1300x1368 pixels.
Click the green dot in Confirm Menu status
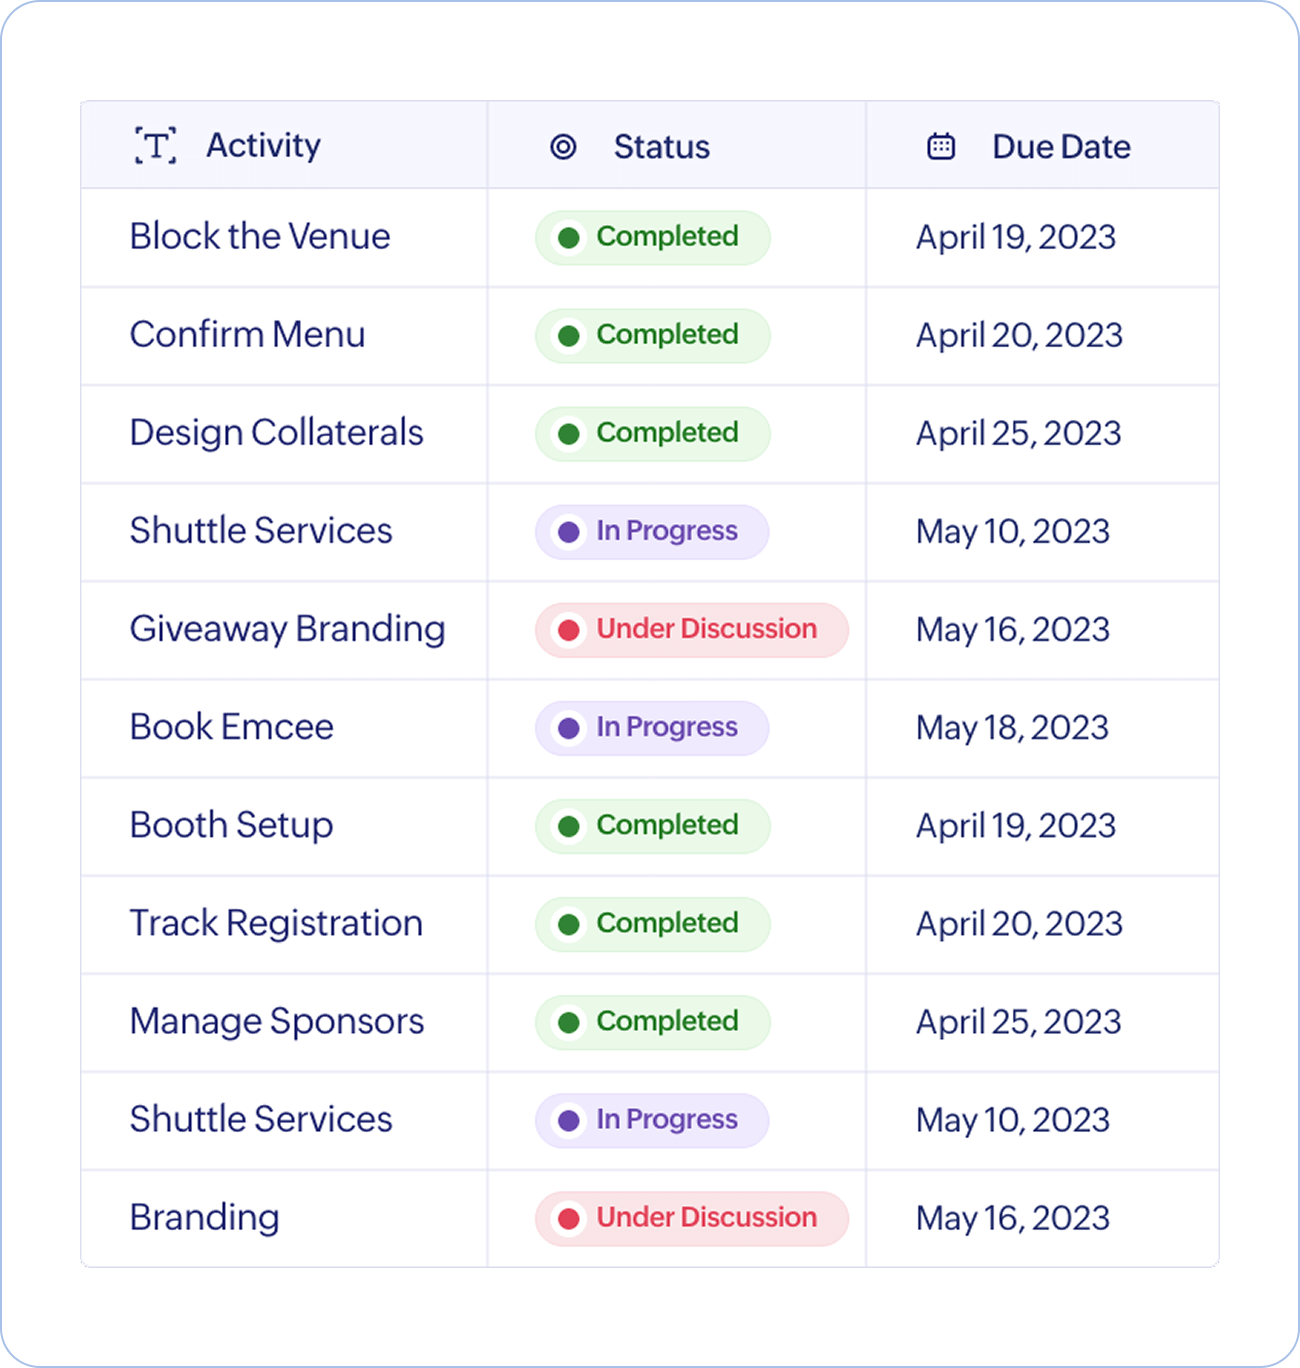point(569,335)
